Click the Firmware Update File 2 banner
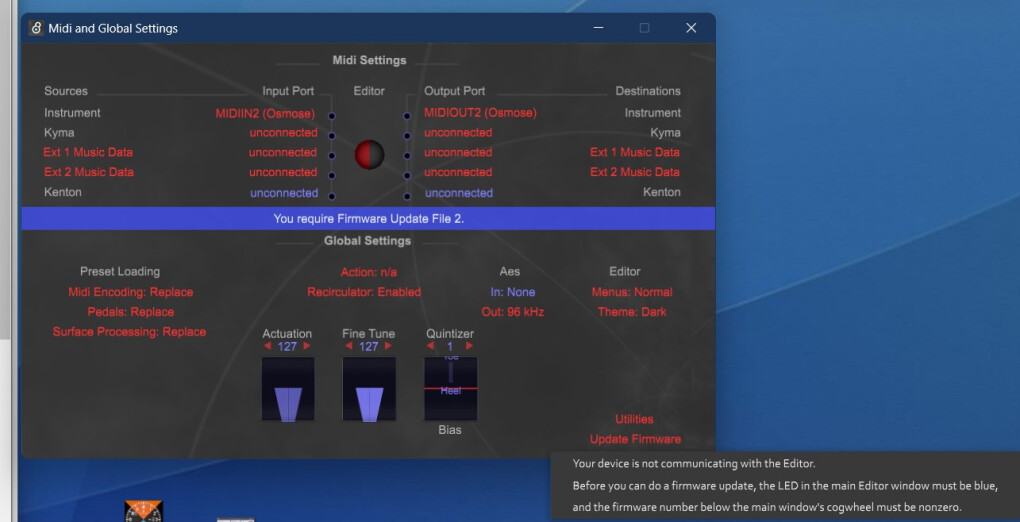Image resolution: width=1020 pixels, height=522 pixels. [368, 219]
